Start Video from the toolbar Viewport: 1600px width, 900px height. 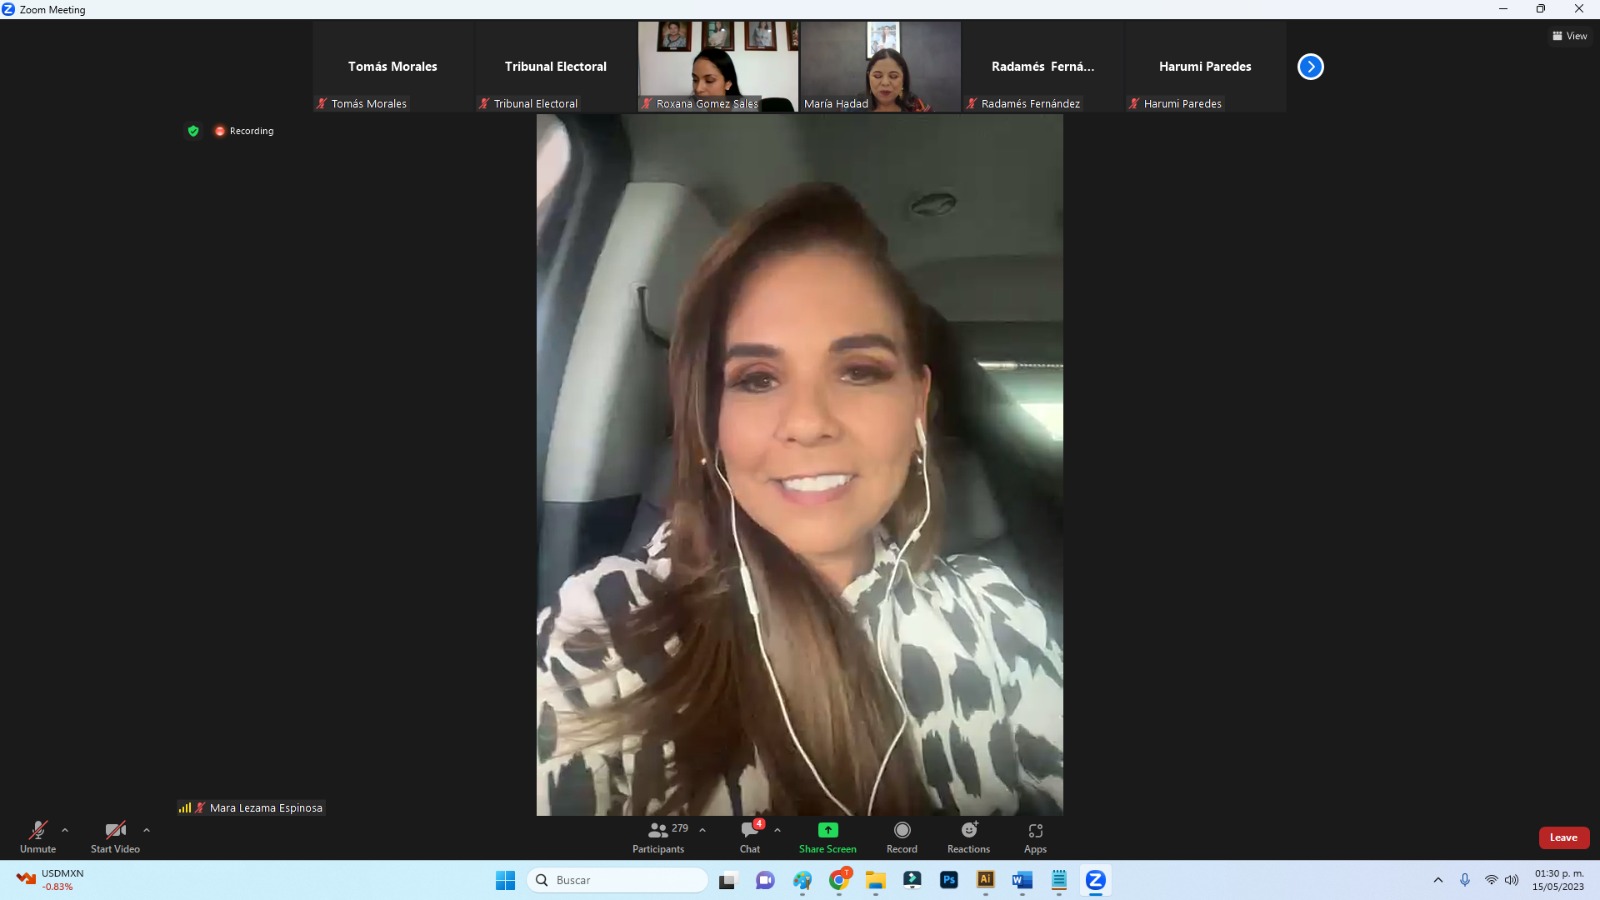tap(115, 837)
